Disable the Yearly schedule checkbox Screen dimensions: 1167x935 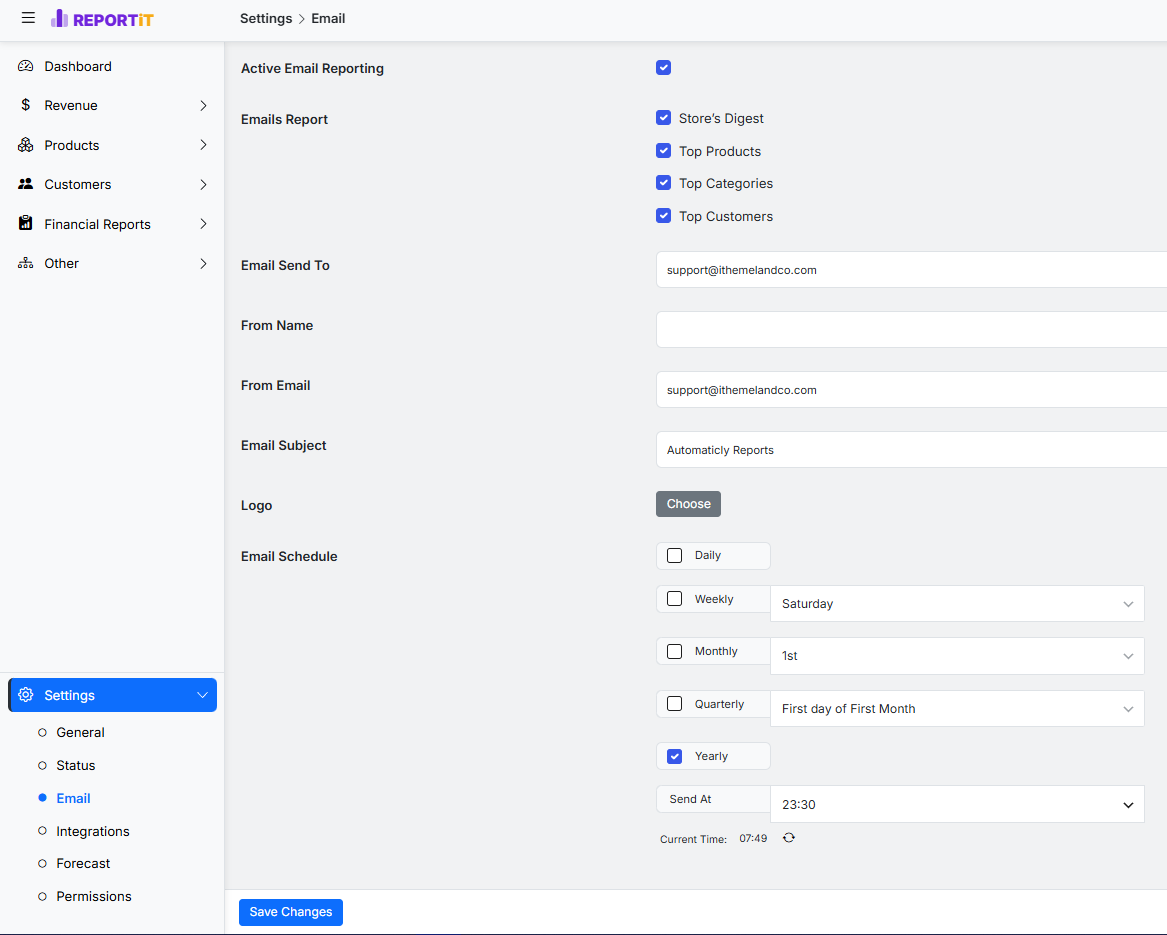coord(674,756)
